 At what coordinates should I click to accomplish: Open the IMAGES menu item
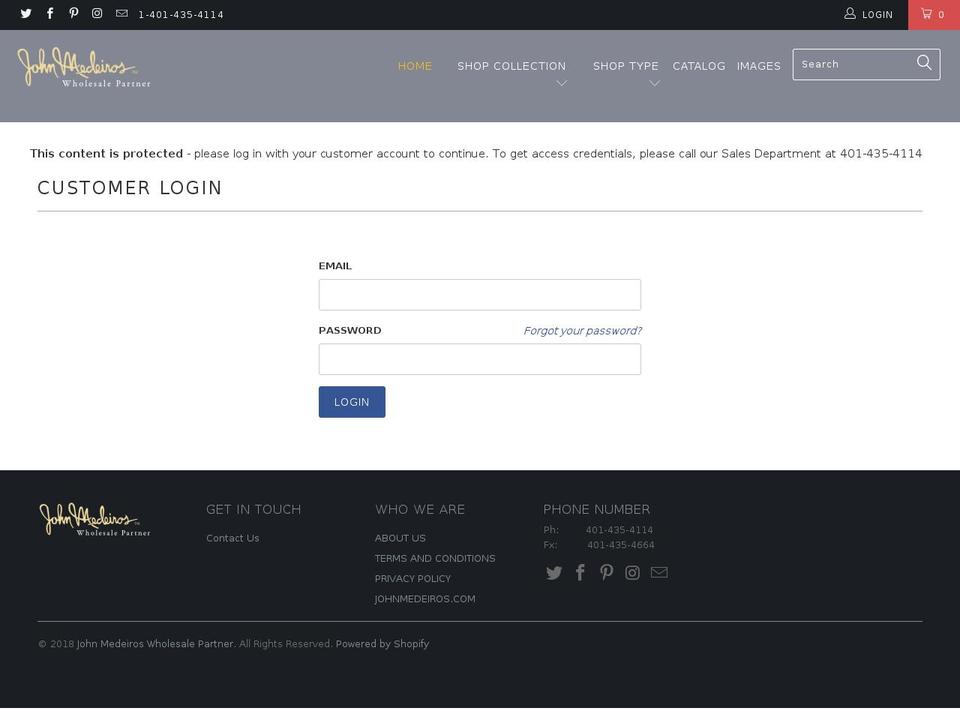point(759,66)
